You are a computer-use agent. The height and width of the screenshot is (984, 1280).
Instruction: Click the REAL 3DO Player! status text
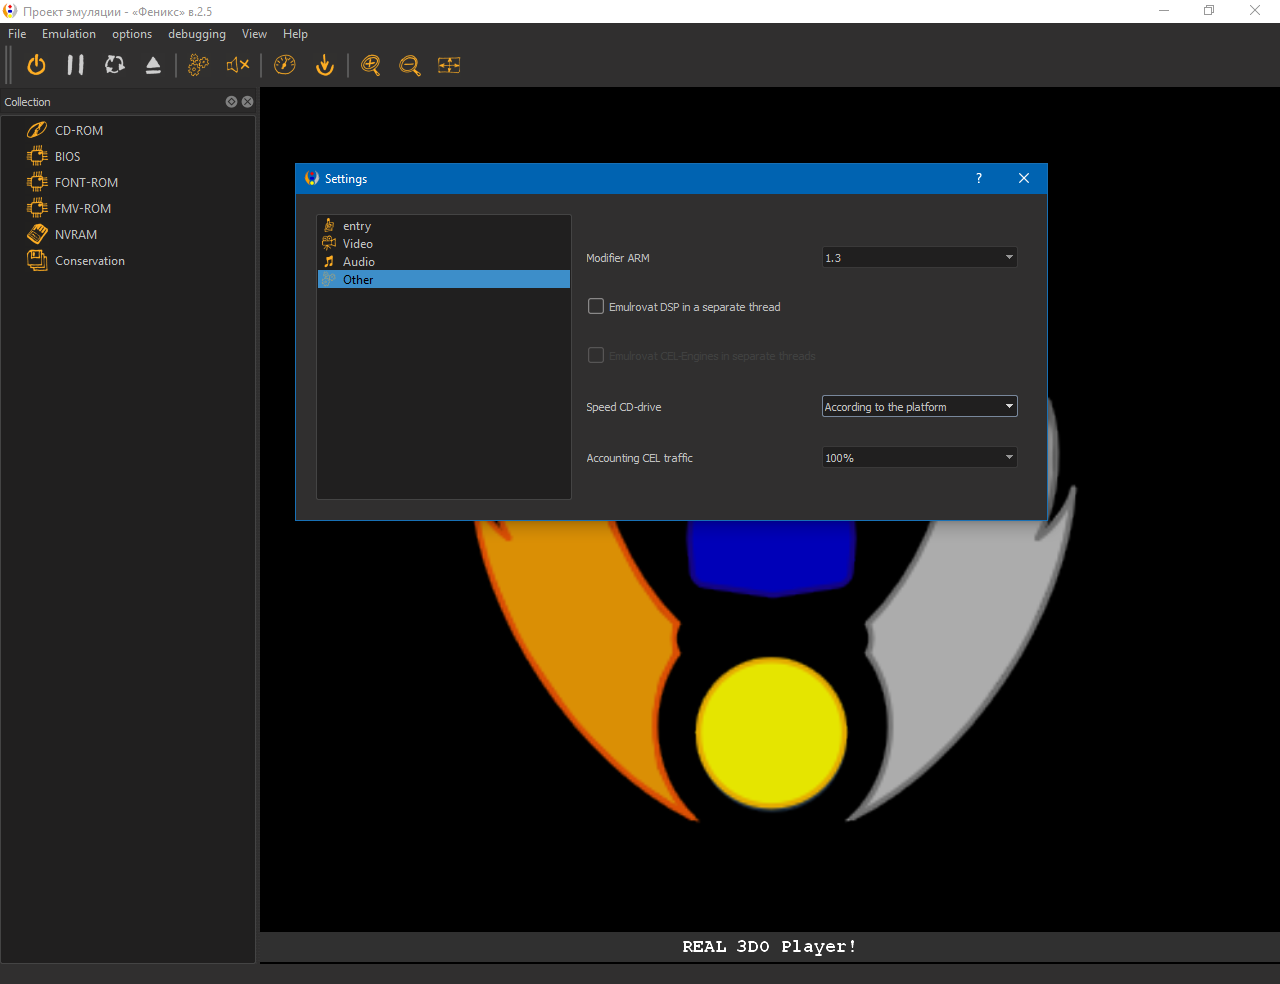769,947
